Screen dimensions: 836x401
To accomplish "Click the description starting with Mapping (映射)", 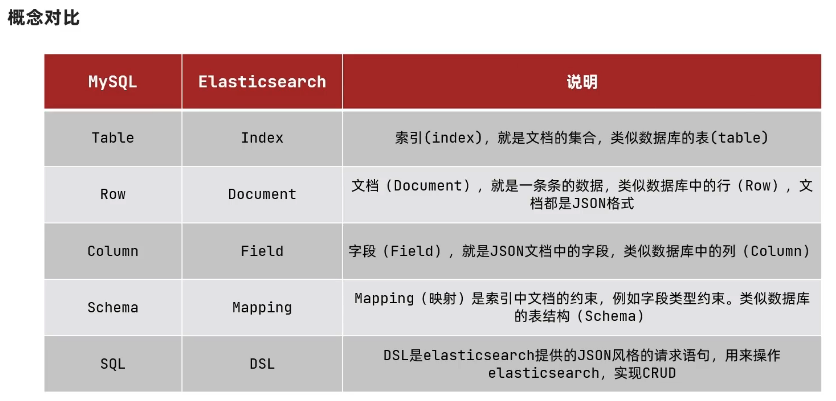I will tap(582, 307).
